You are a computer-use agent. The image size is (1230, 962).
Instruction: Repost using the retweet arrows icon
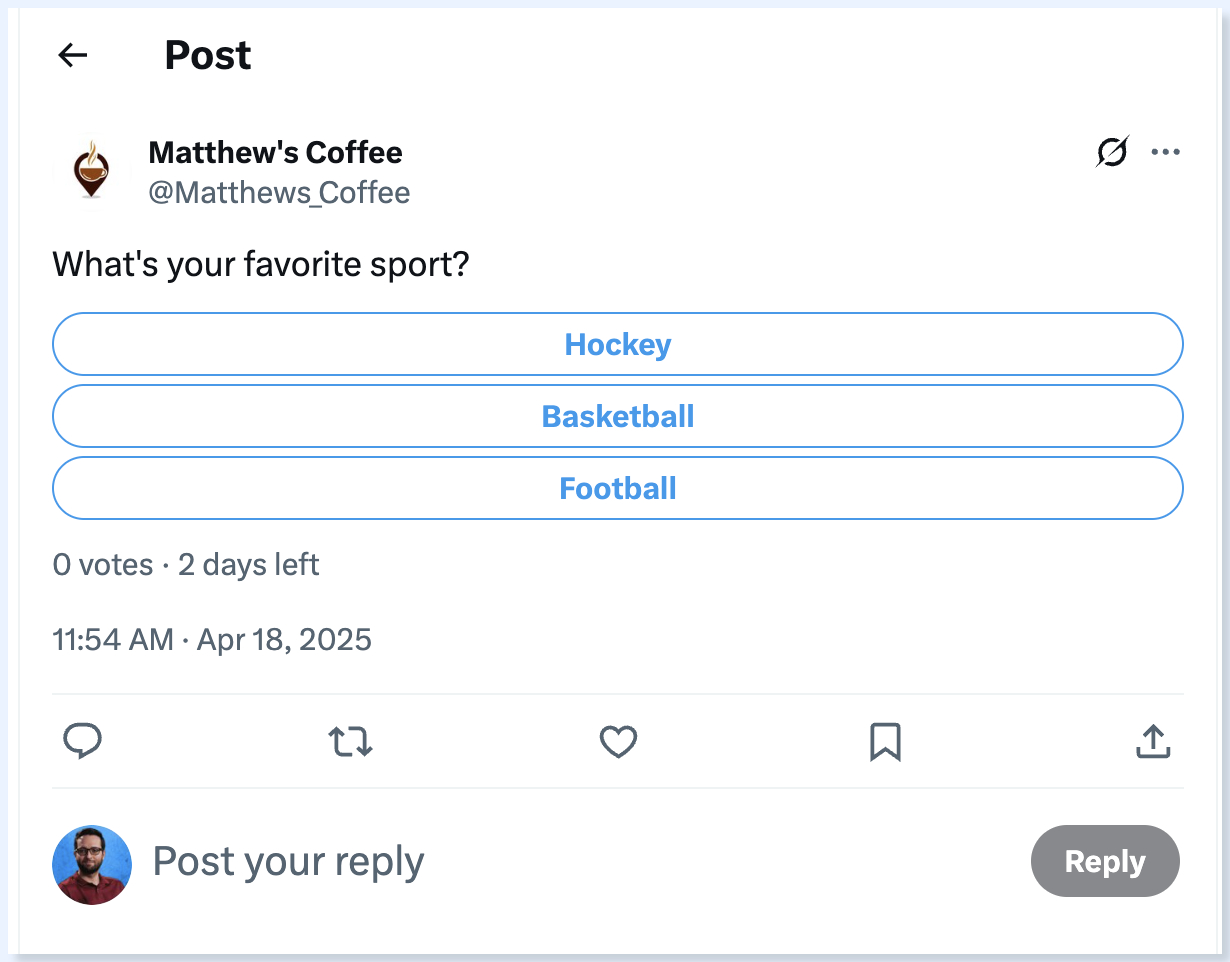click(351, 741)
